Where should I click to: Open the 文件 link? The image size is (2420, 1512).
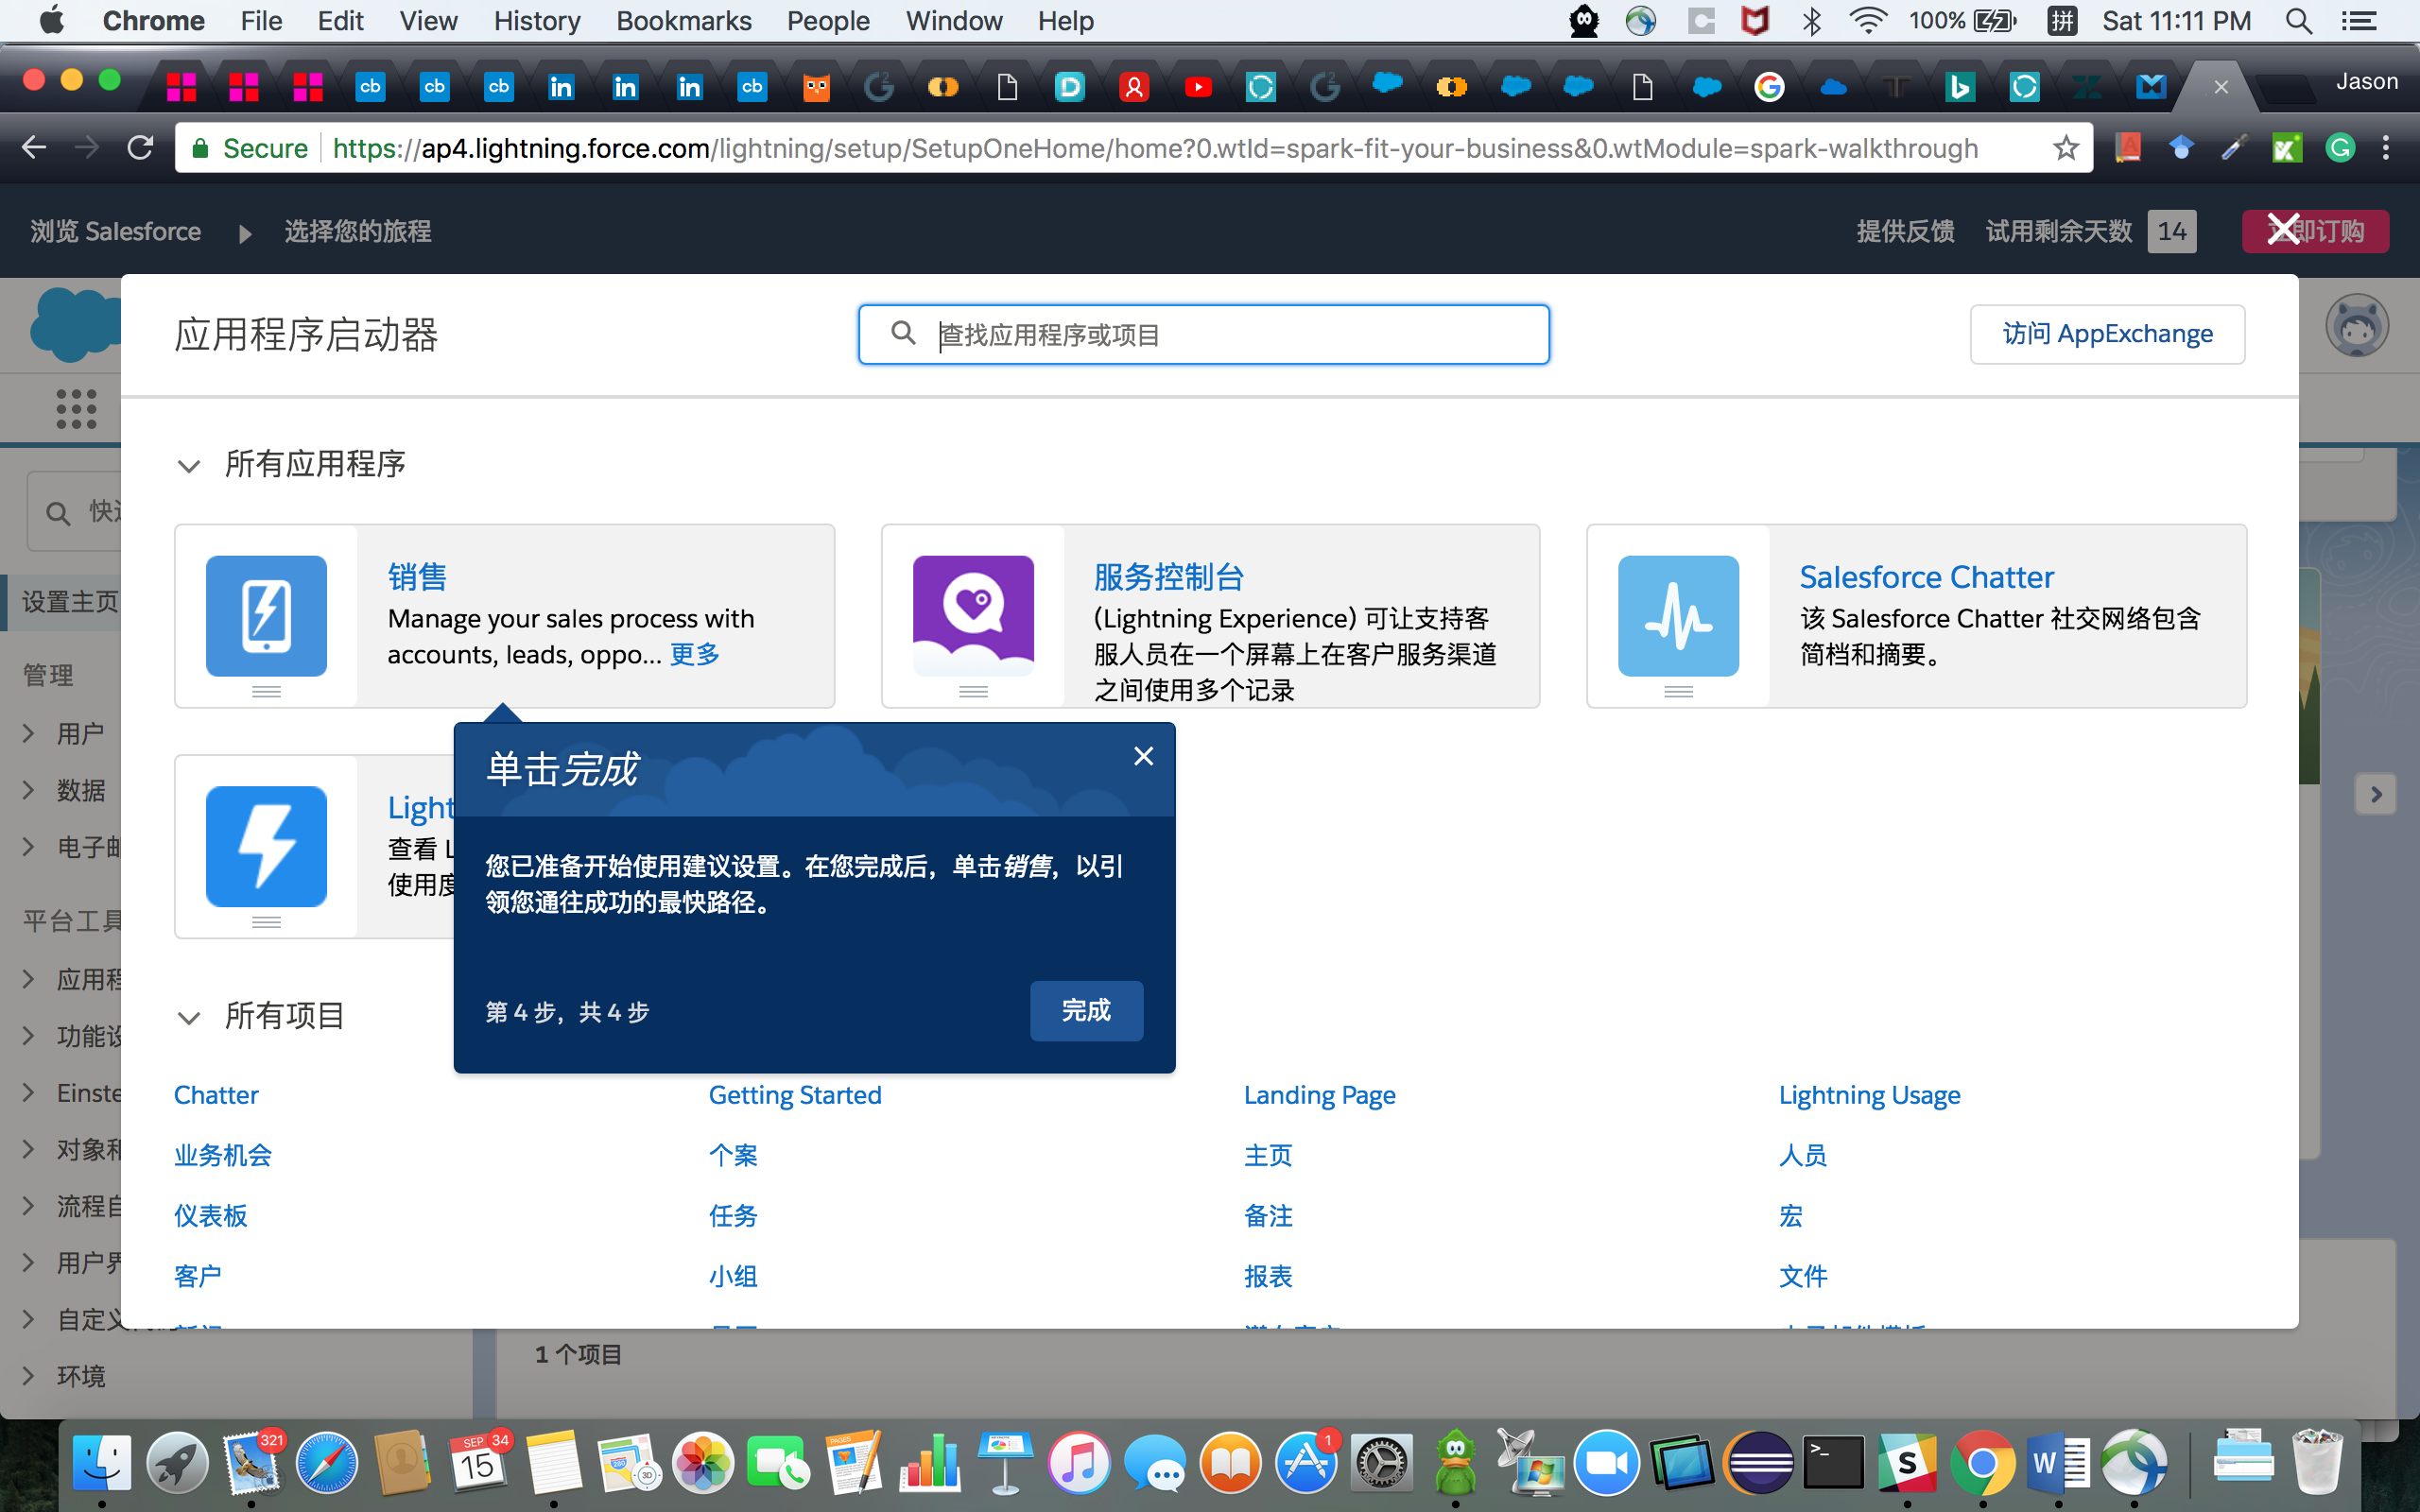(1803, 1276)
